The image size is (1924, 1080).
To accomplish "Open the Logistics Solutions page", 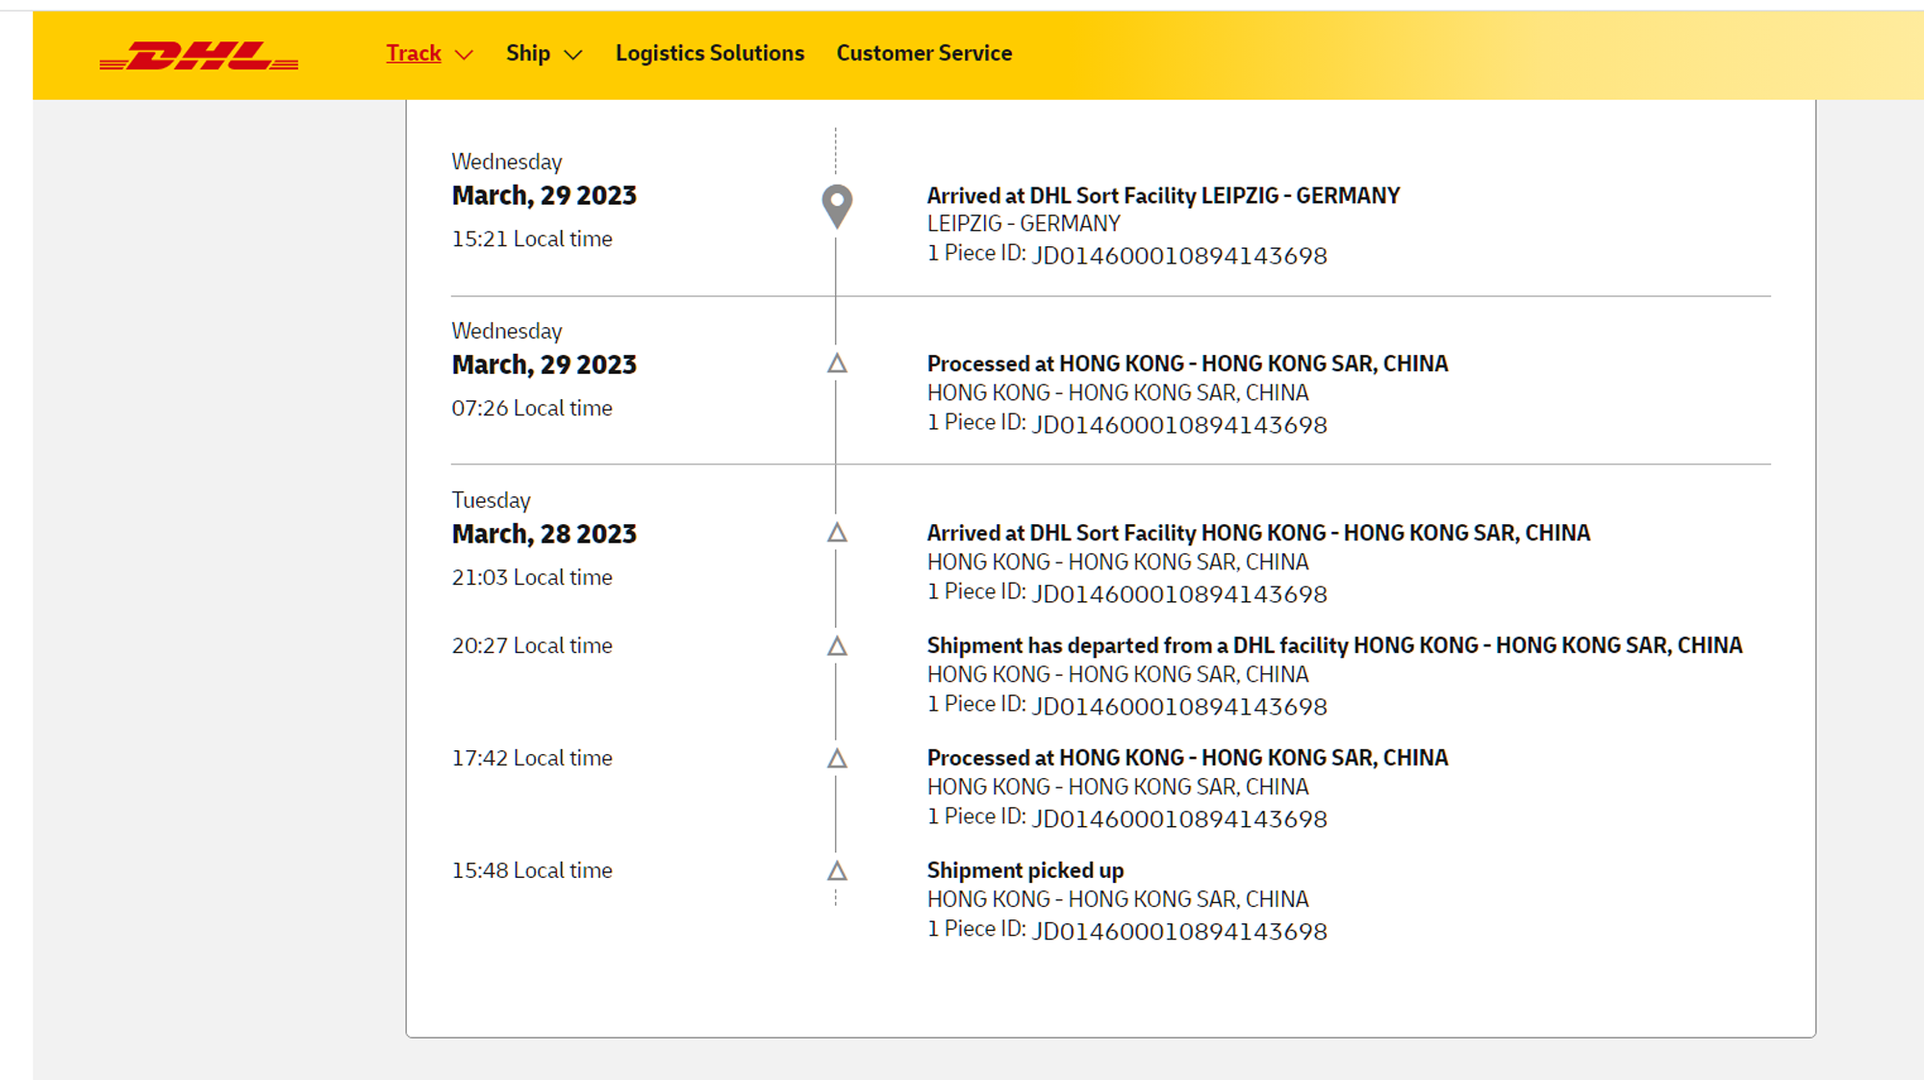I will click(x=709, y=53).
